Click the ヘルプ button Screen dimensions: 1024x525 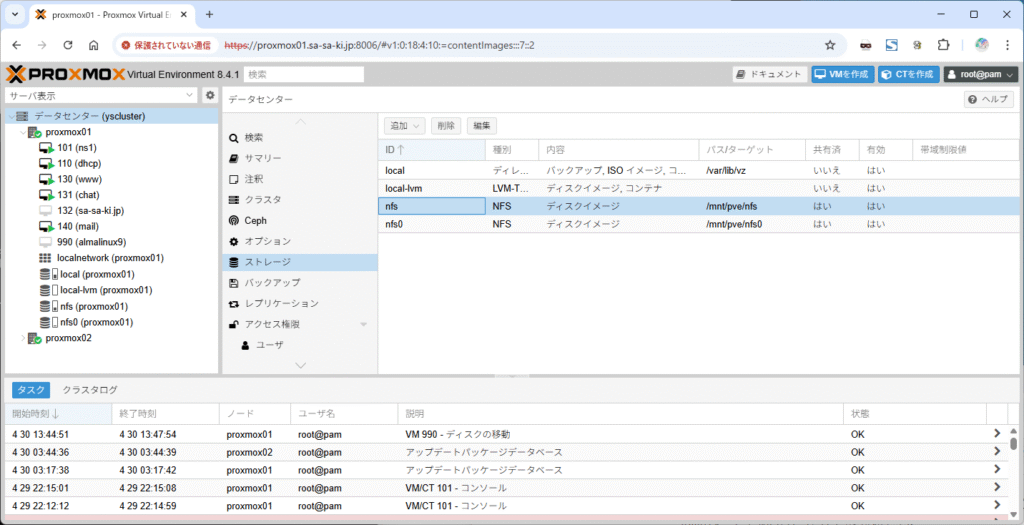coord(989,99)
